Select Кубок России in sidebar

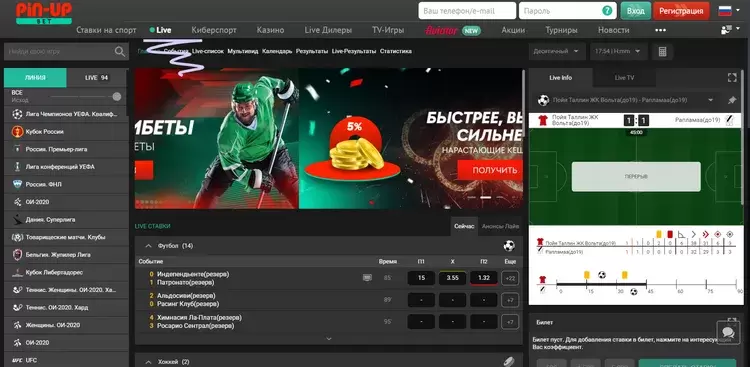tap(66, 132)
